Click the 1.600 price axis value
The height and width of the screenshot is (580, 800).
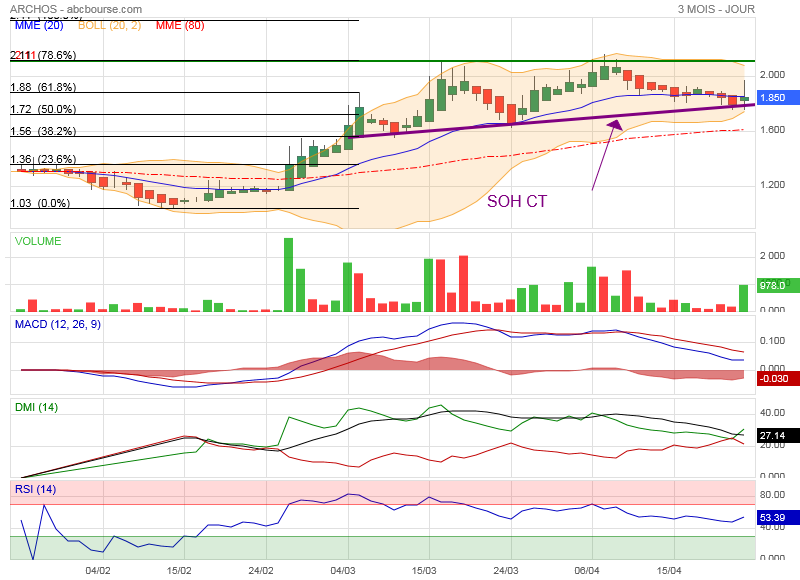point(772,130)
